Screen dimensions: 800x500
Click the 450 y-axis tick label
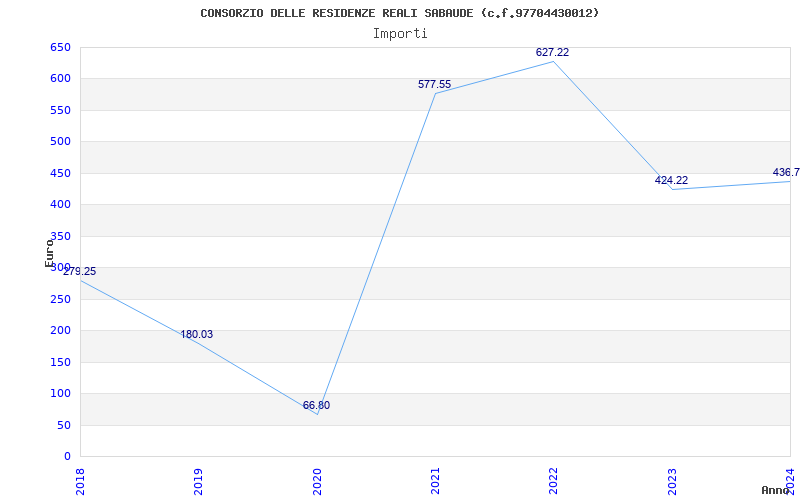60,173
